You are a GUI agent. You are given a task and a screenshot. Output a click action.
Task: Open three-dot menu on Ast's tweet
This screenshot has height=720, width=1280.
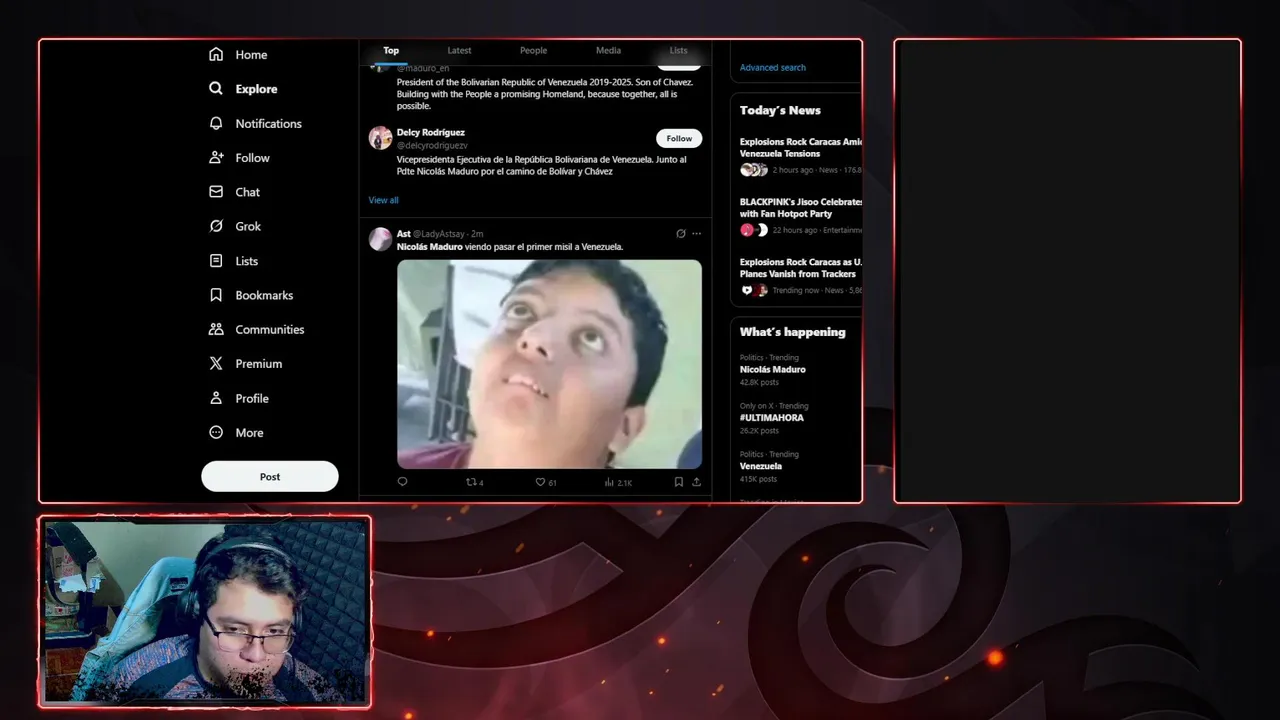[x=697, y=234]
